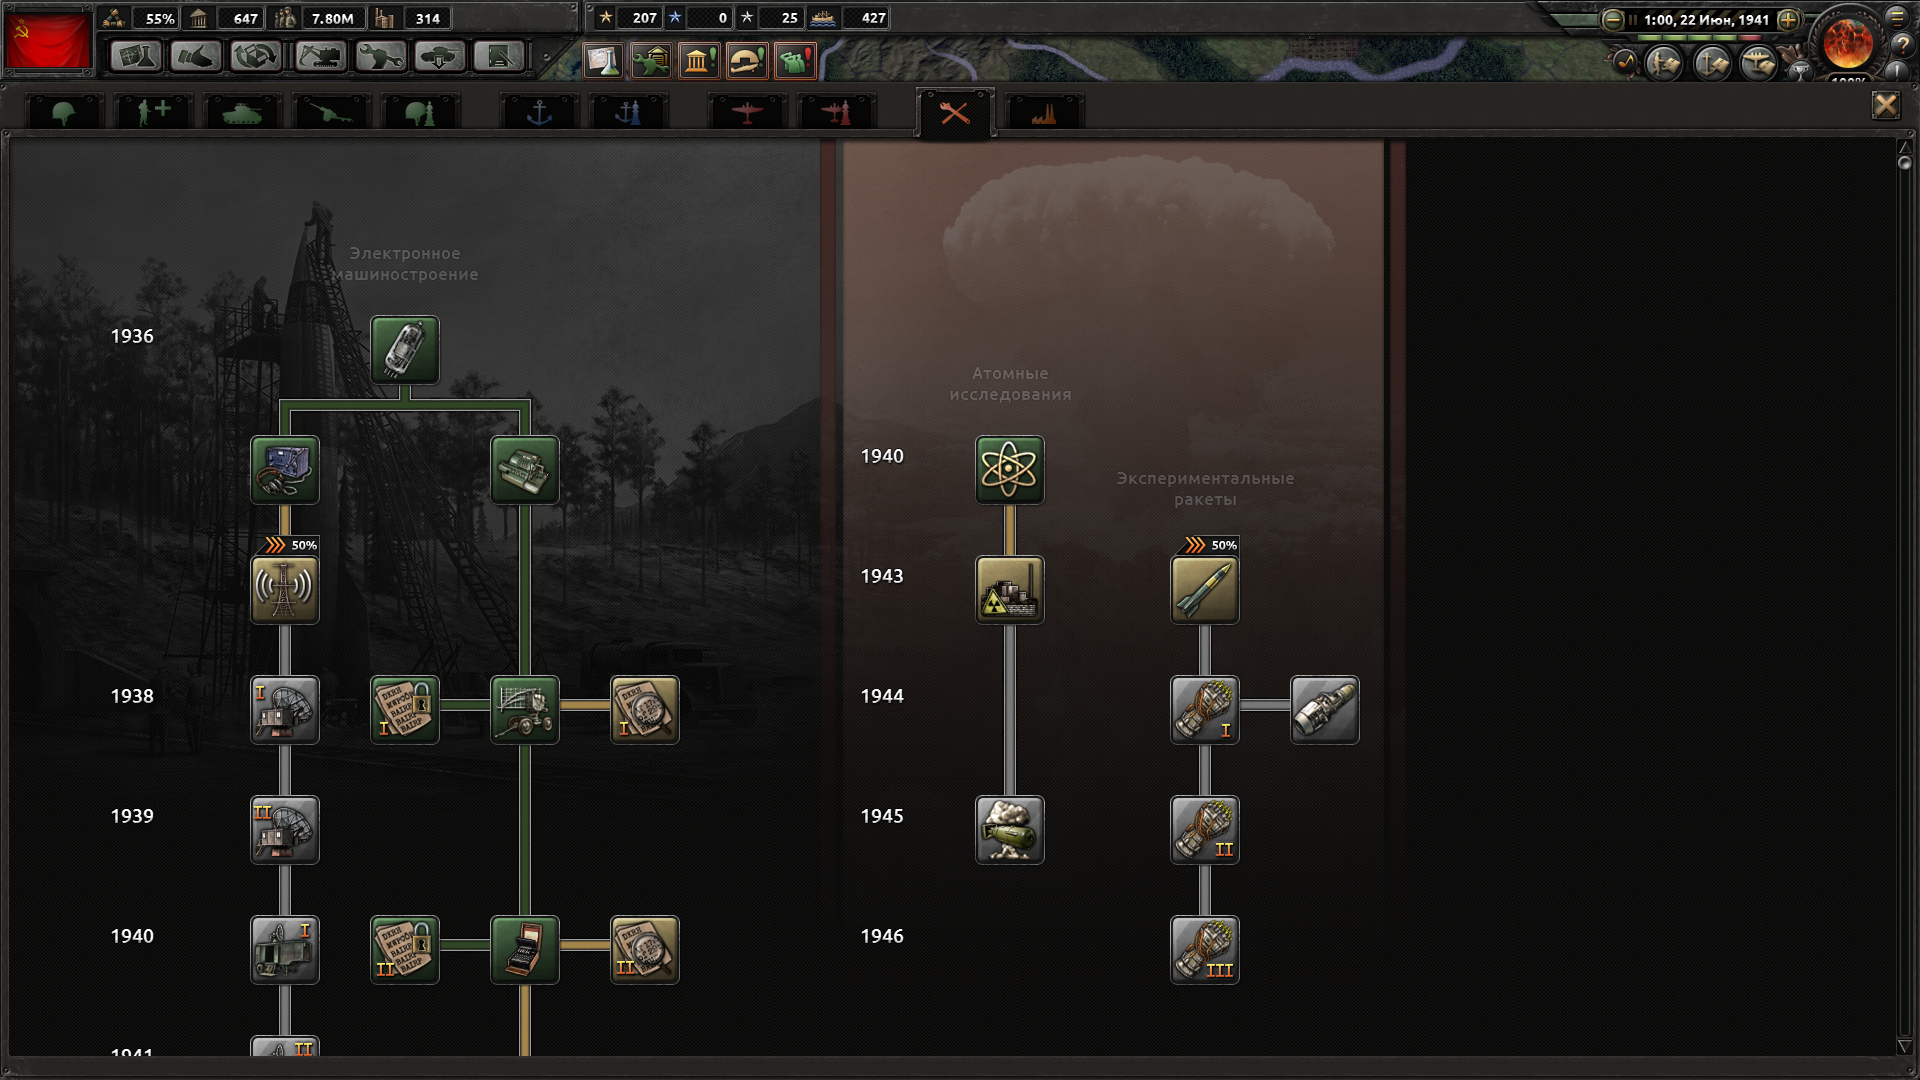This screenshot has height=1080, width=1920.
Task: Select the 1938 computing machine tech
Action: (x=525, y=710)
